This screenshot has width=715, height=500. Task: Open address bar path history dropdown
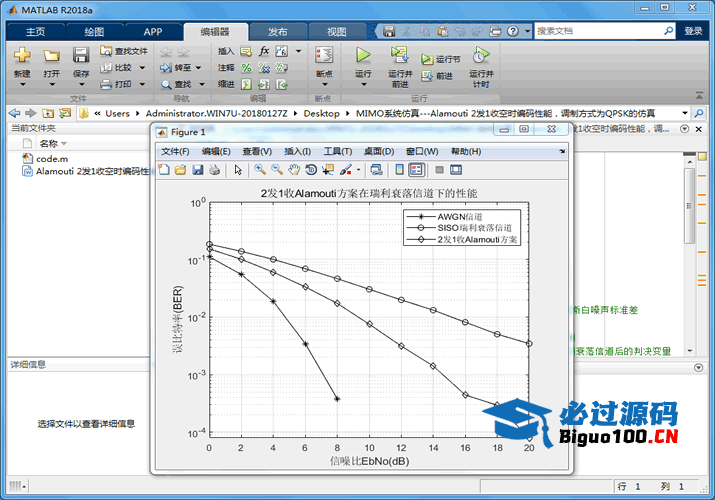[684, 113]
